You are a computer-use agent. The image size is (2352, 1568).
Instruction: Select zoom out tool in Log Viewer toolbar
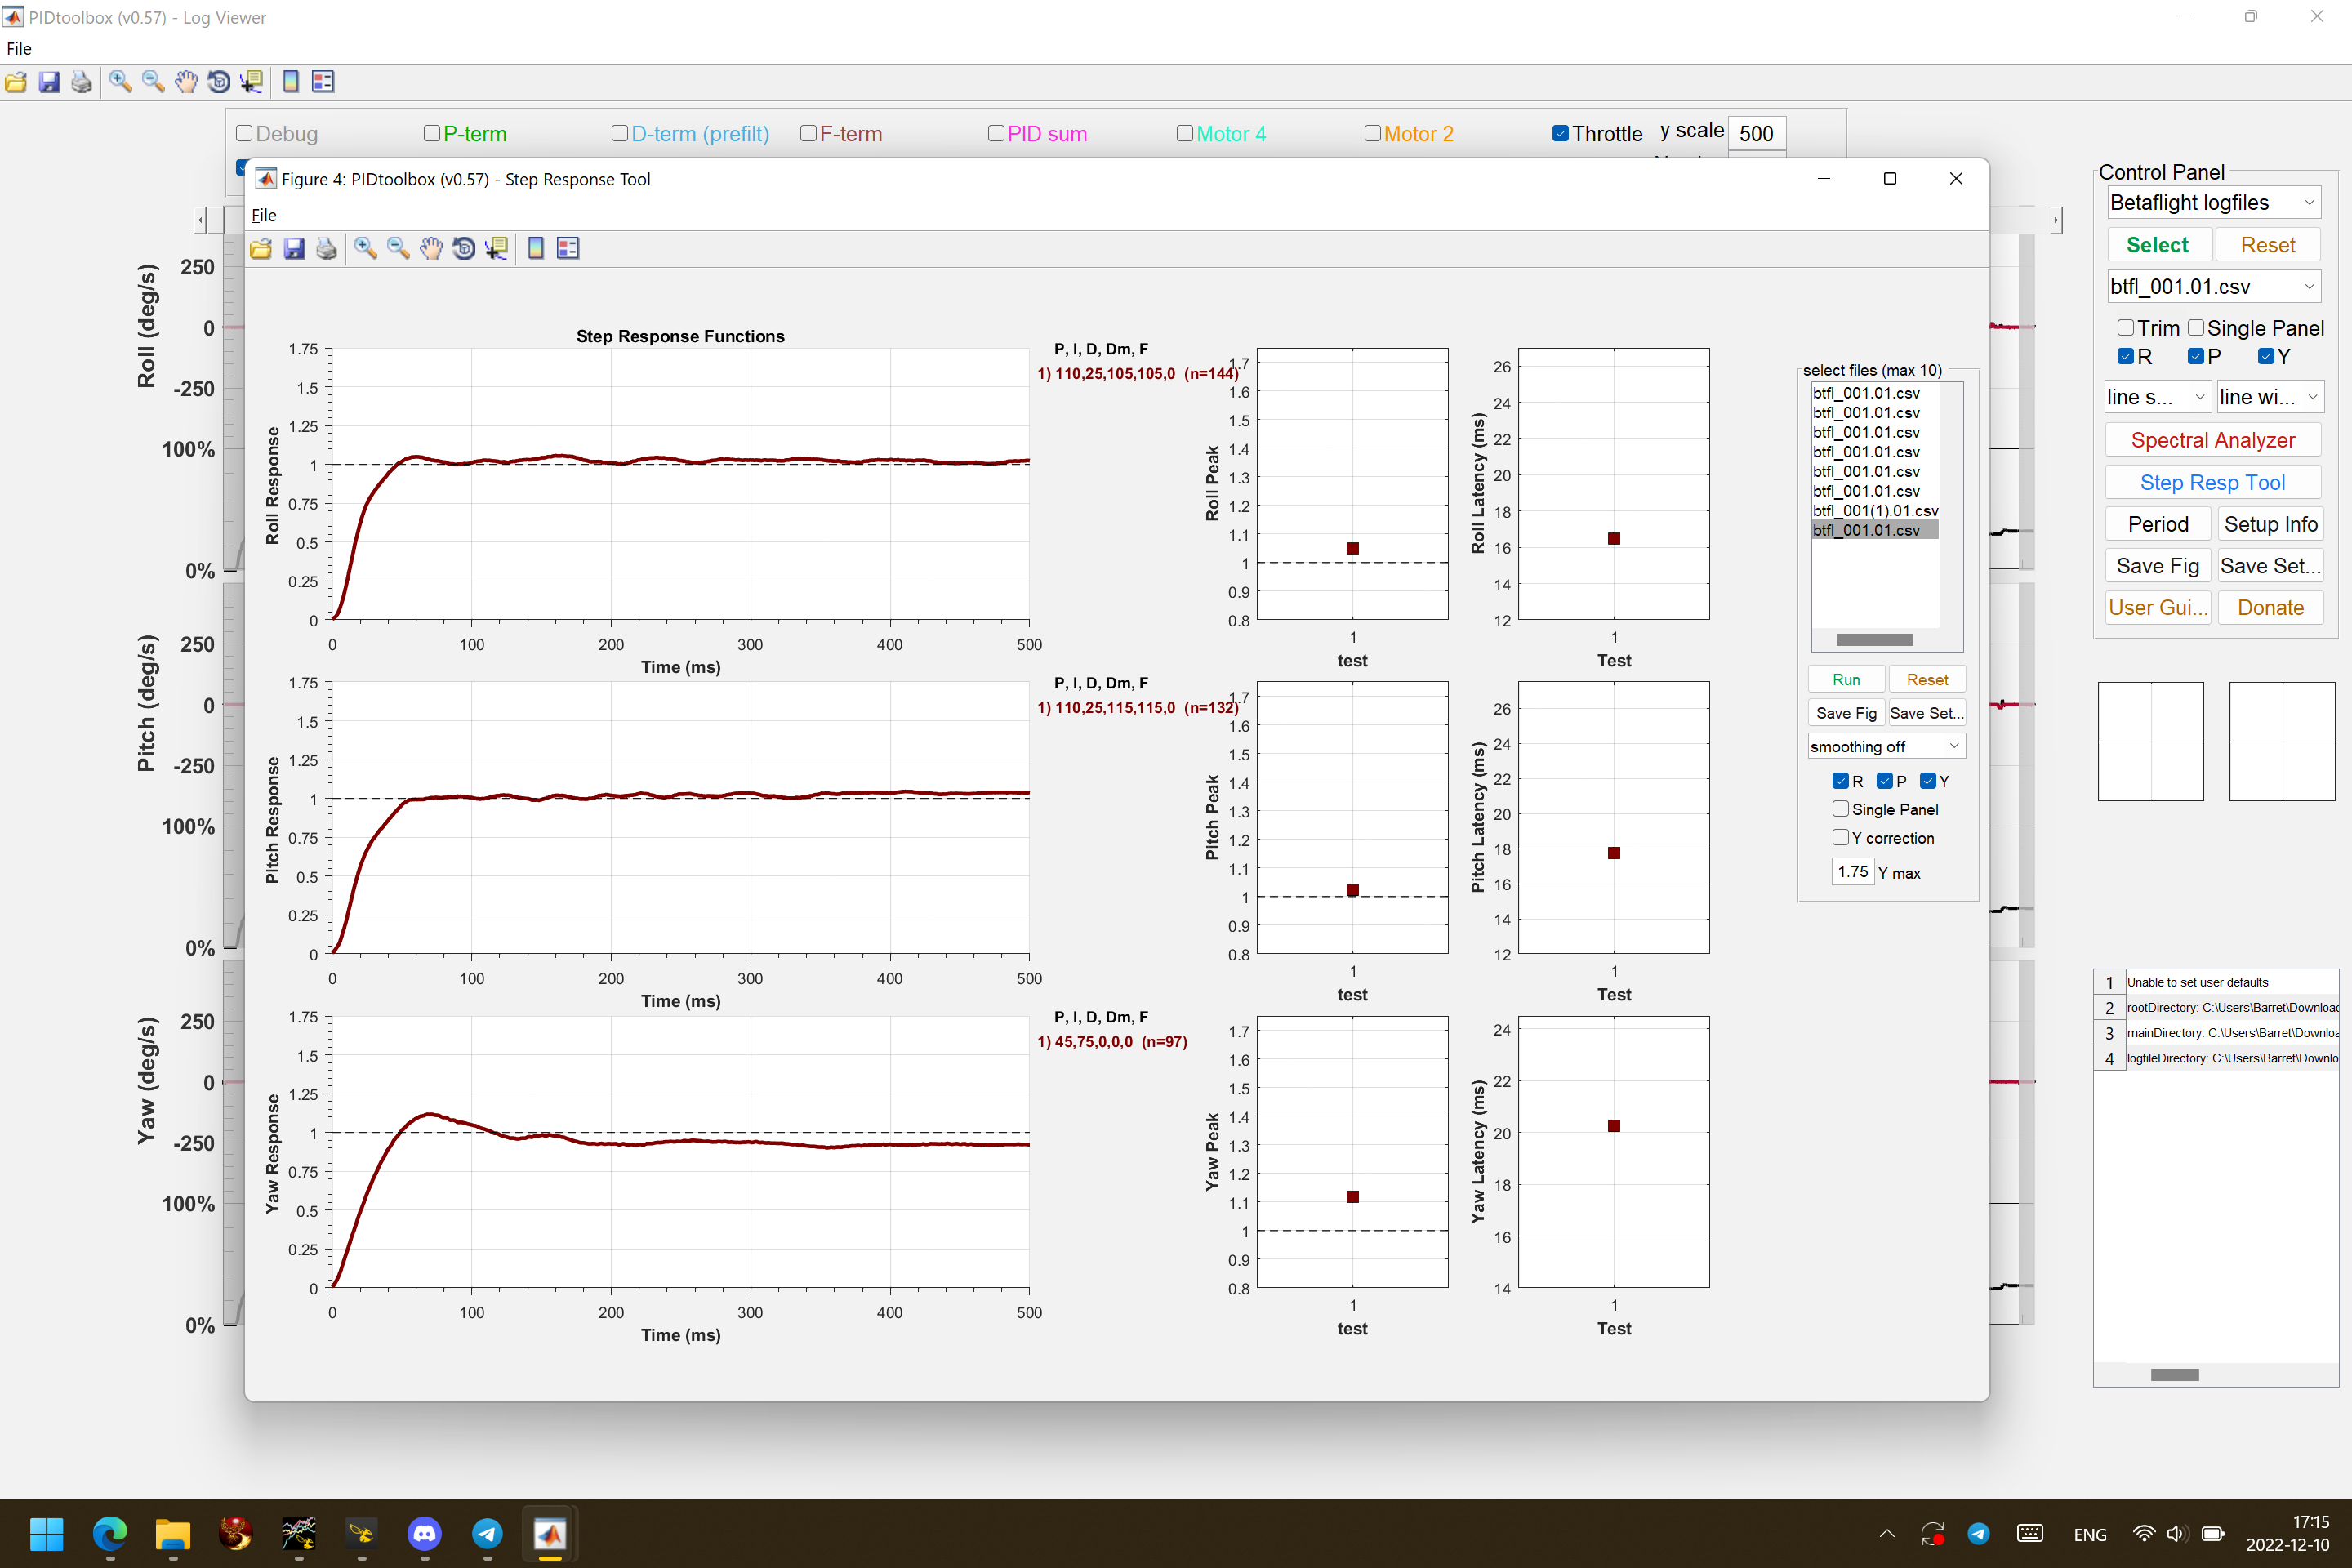153,82
